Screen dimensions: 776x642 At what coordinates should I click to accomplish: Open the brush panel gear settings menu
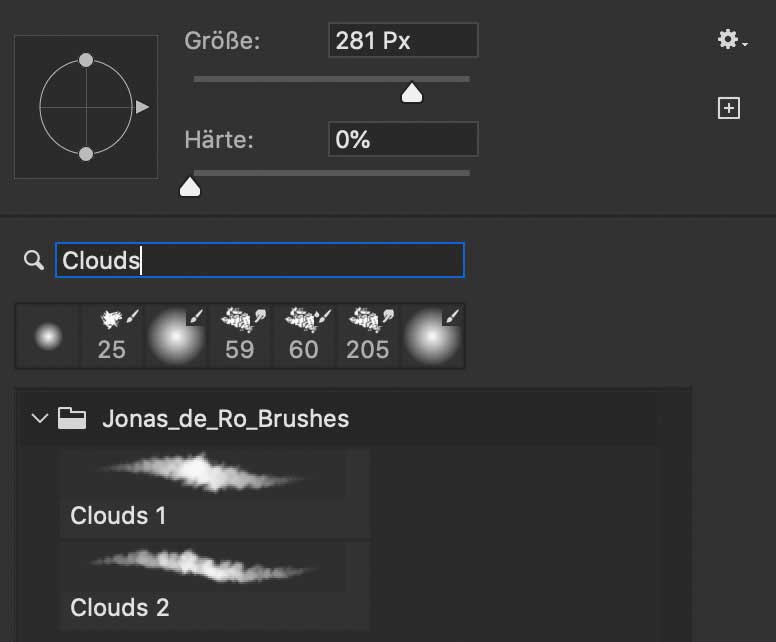click(x=730, y=40)
